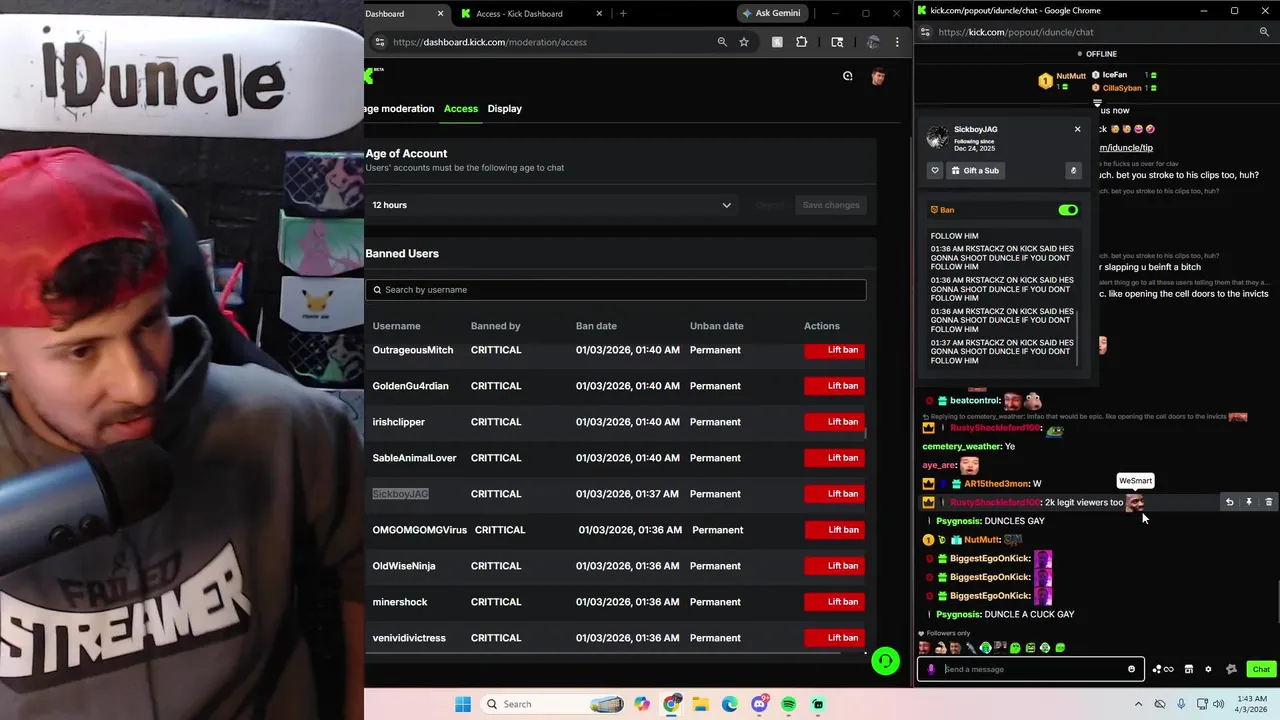1280x720 pixels.
Task: Open a new browser tab with the plus button
Action: click(623, 13)
